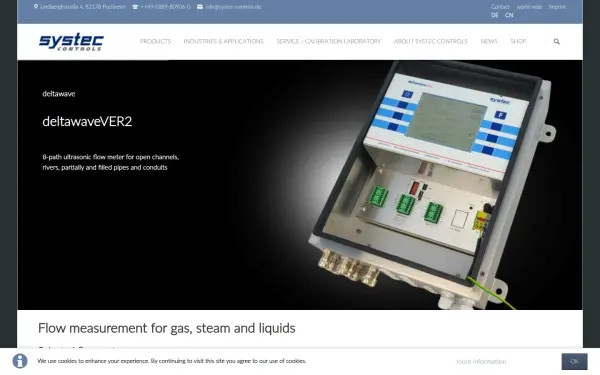Screen dimensions: 600x375
Task: Click the email address in top bar
Action: tap(233, 7)
